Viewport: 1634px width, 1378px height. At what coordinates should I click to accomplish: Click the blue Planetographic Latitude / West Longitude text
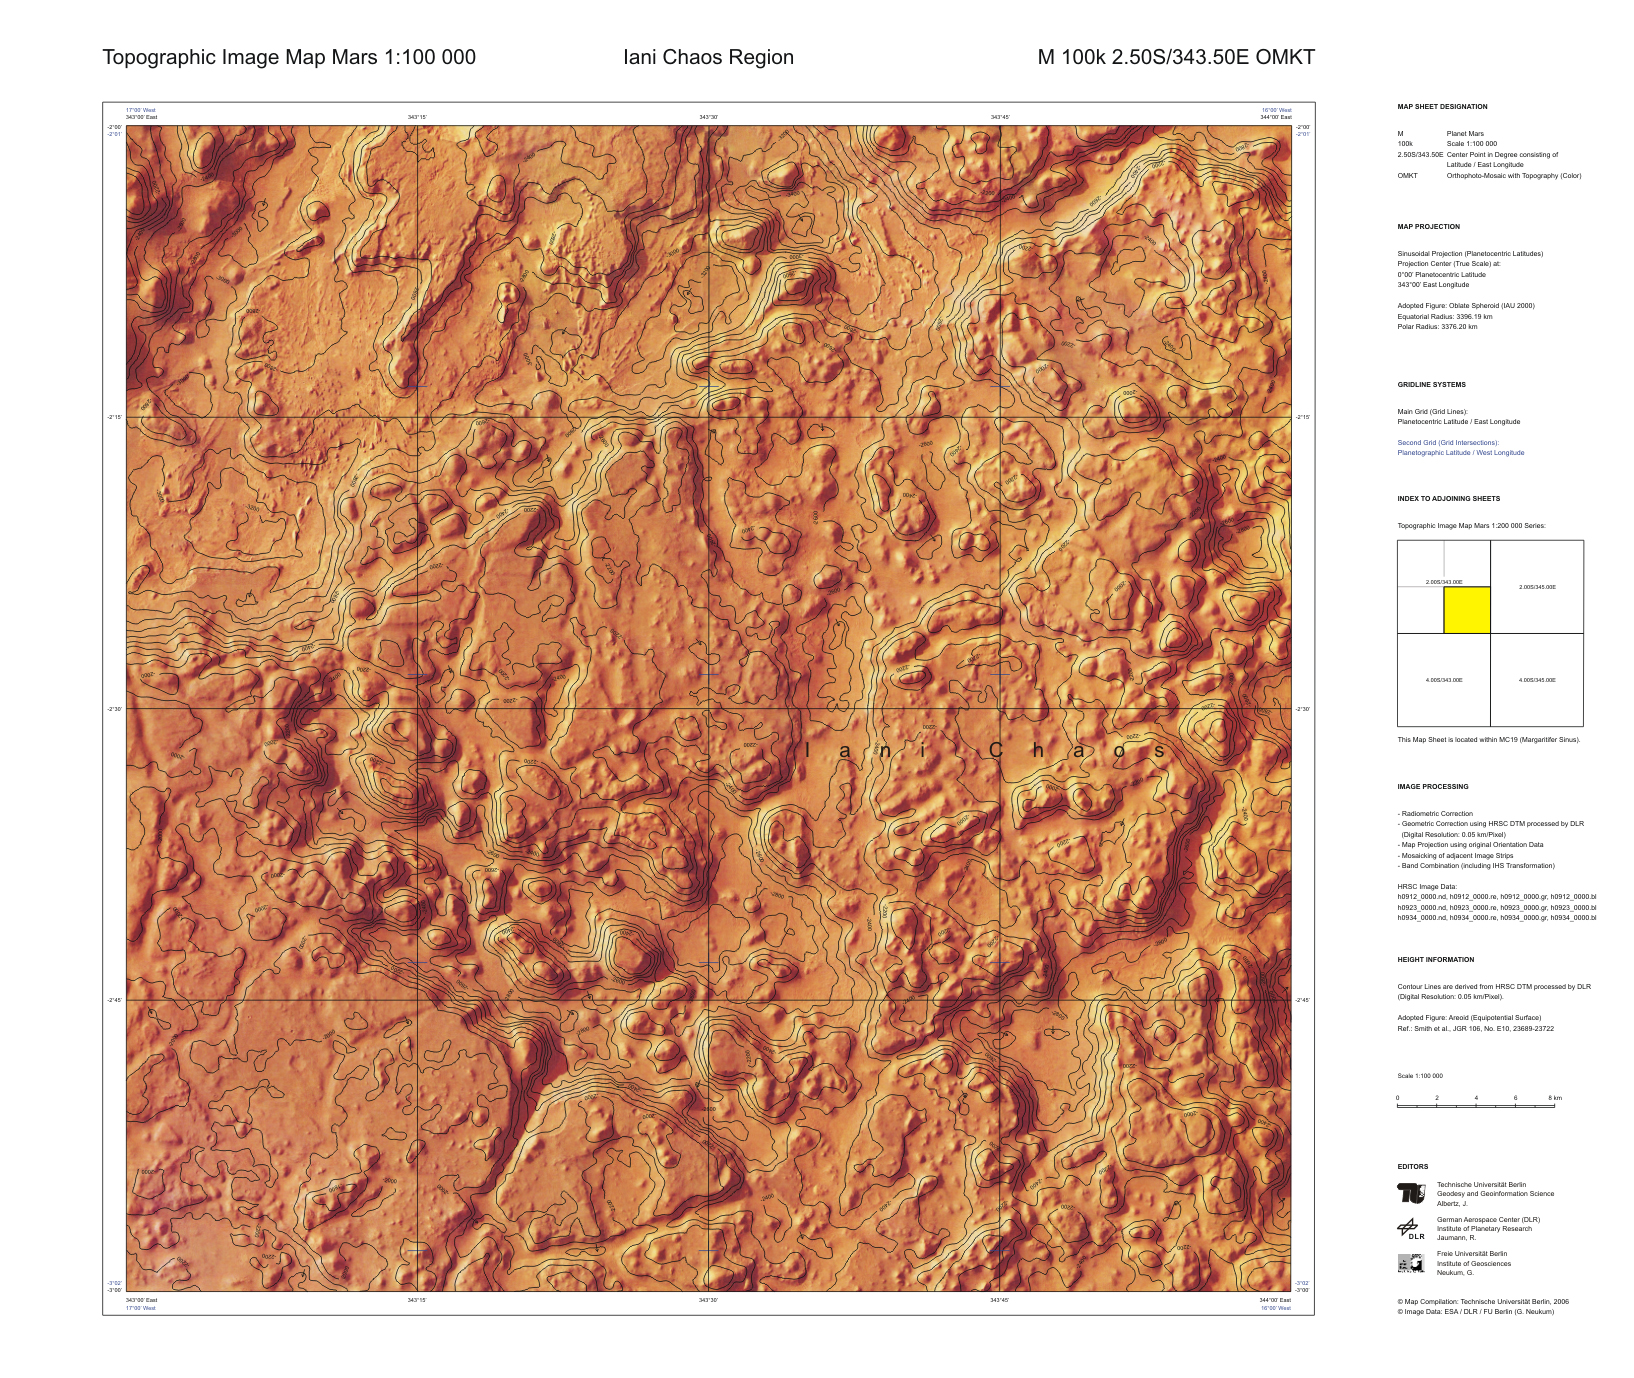pyautogui.click(x=1460, y=453)
